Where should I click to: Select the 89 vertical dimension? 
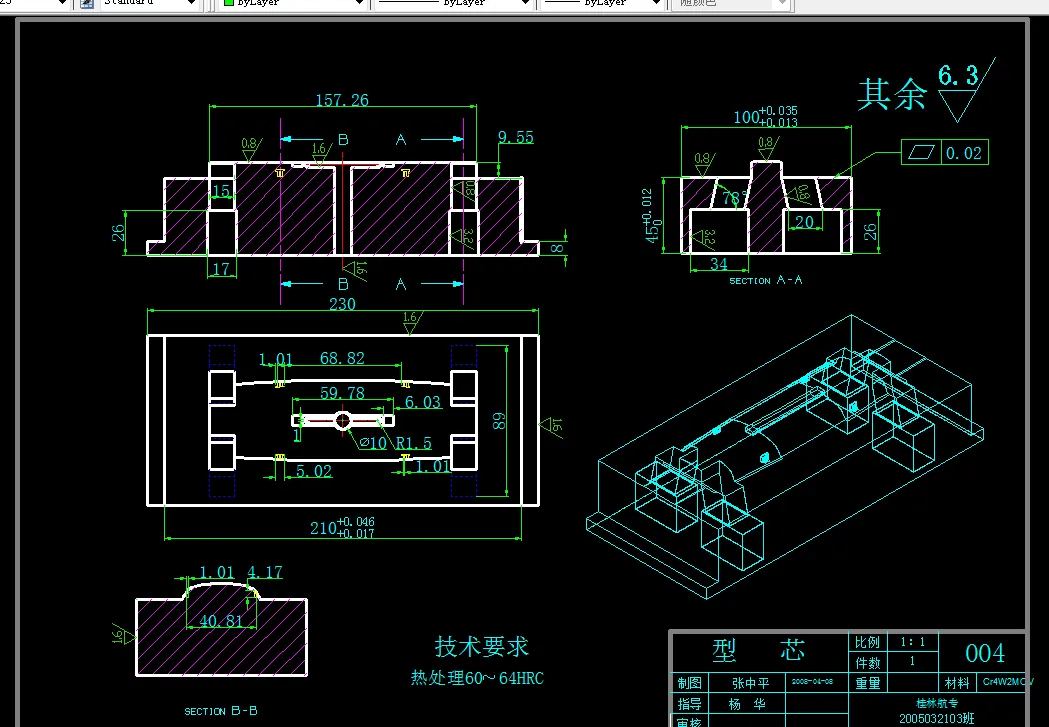[x=499, y=421]
